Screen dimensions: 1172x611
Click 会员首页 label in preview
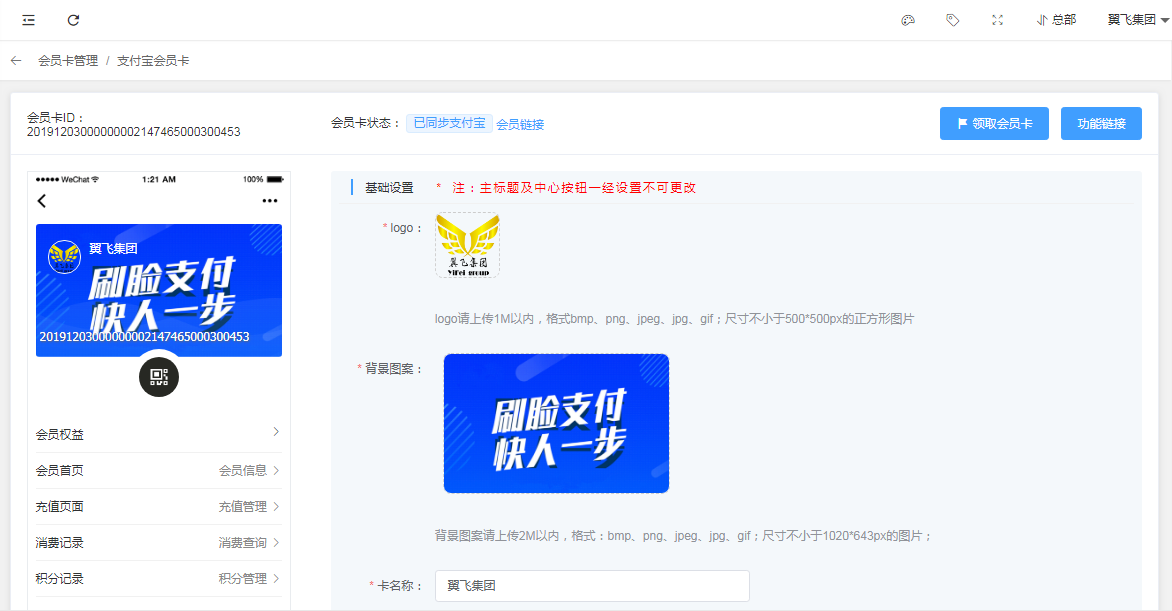pyautogui.click(x=60, y=470)
